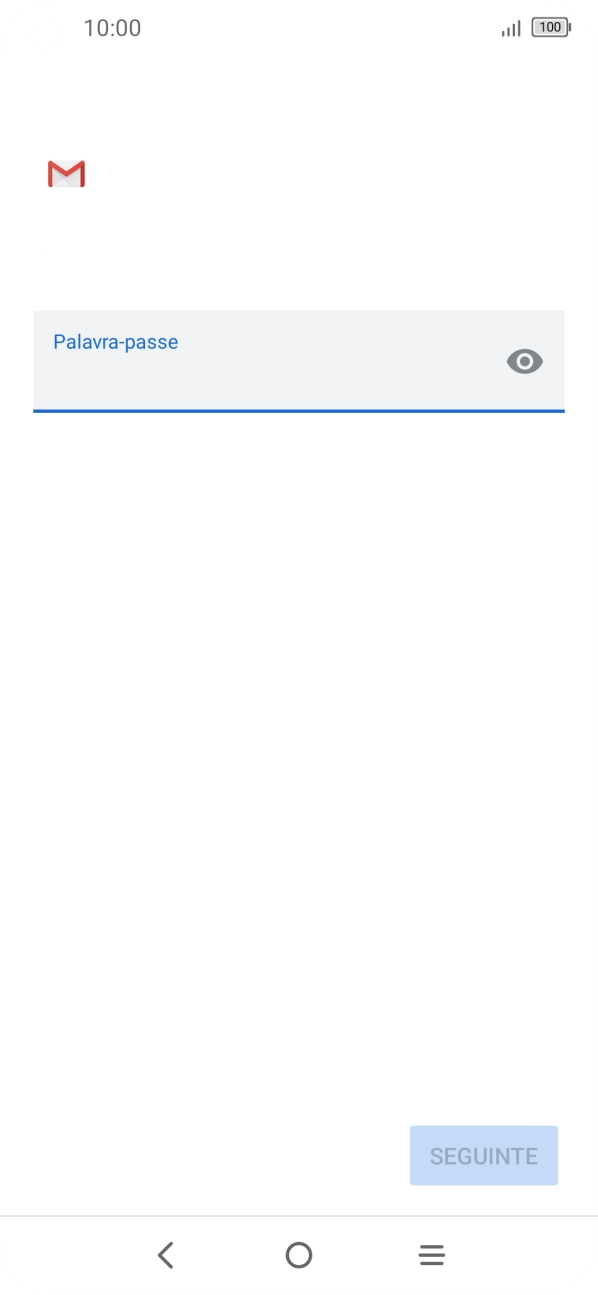Focus the Palavra-passe input field
Screen dimensions: 598x1295
[299, 361]
